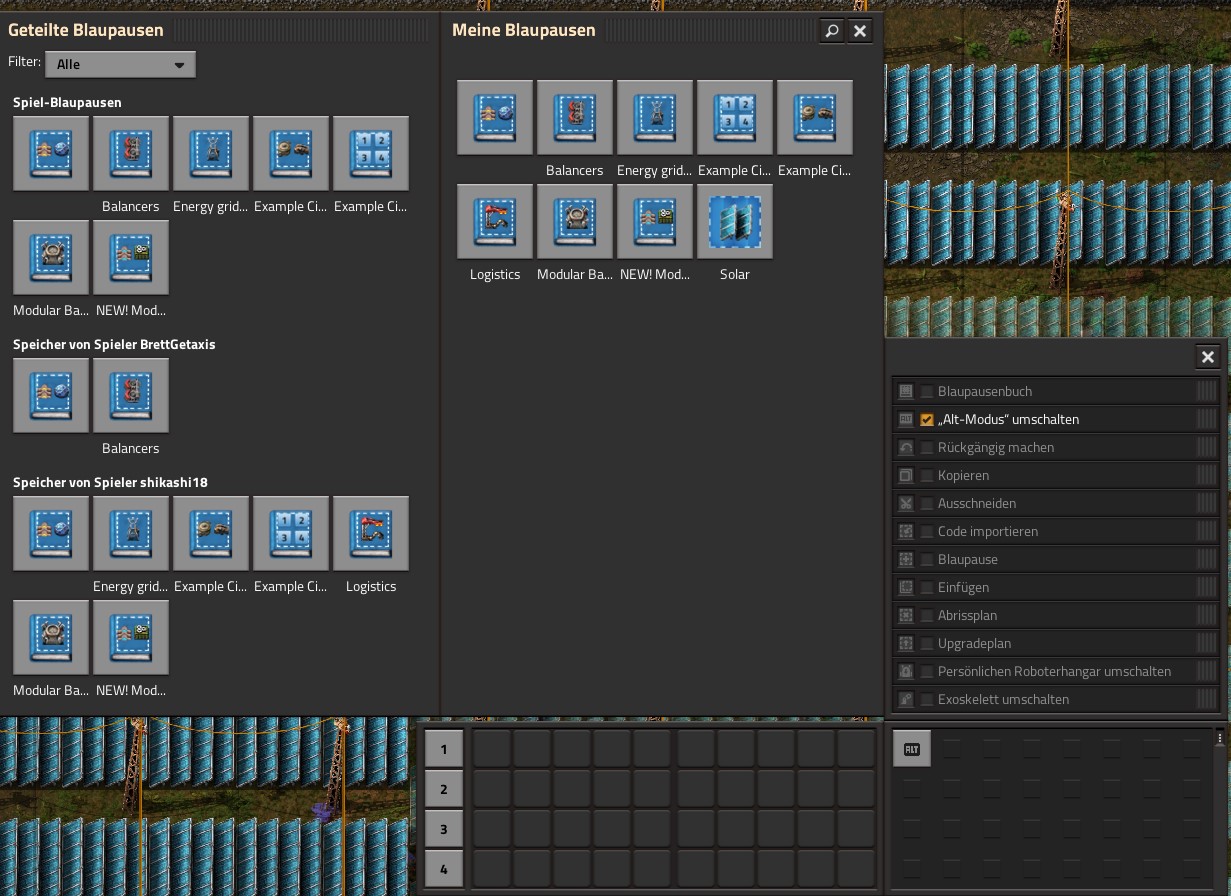Open the three-dot shortcut bar menu
The height and width of the screenshot is (896, 1231).
[1220, 737]
